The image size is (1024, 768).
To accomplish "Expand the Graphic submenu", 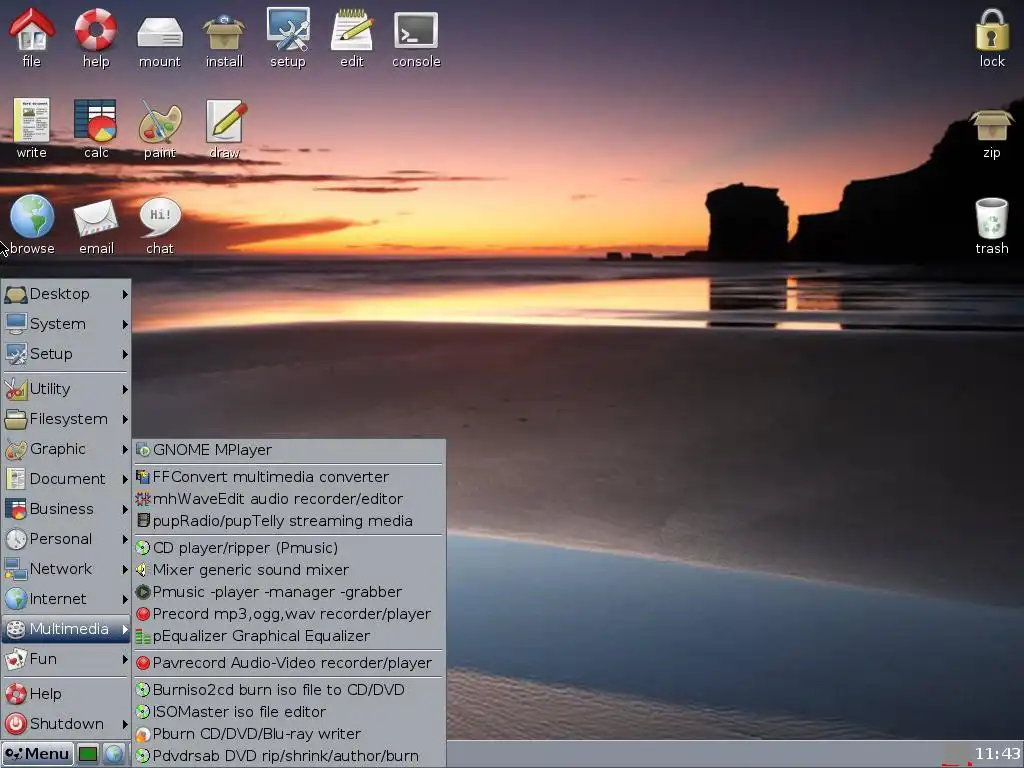I will point(66,449).
